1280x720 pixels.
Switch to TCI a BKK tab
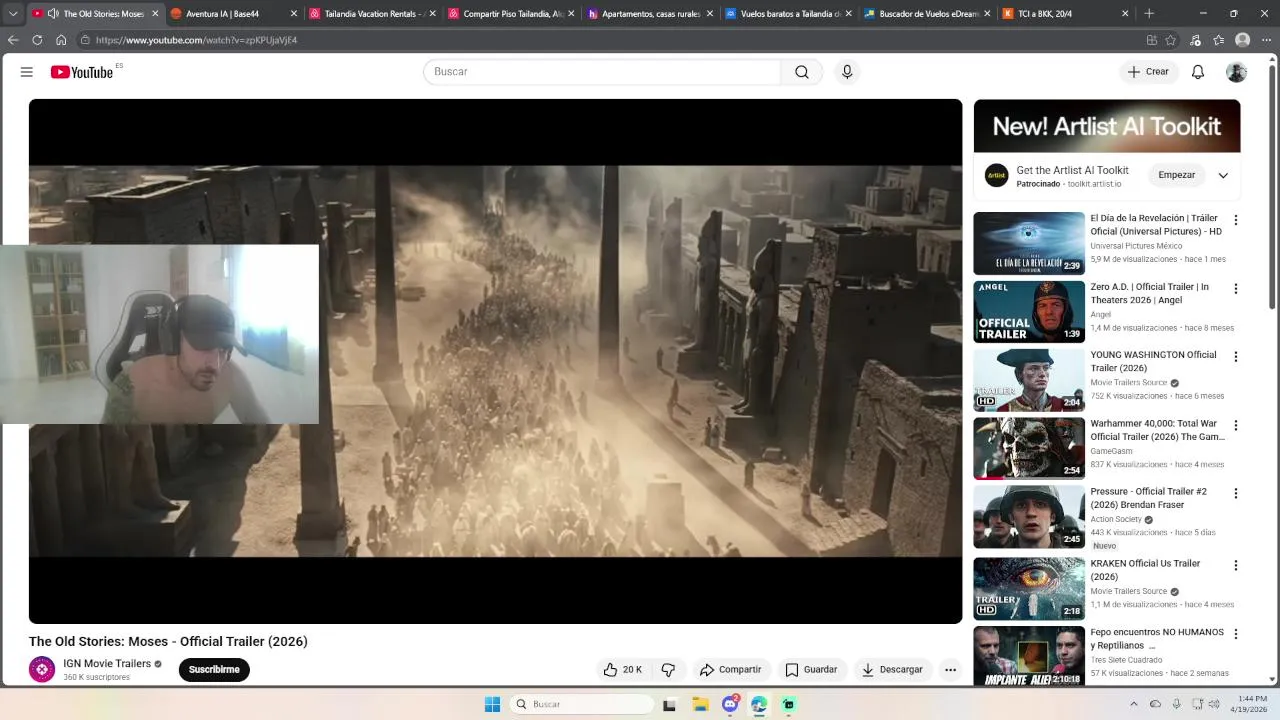coord(1066,14)
